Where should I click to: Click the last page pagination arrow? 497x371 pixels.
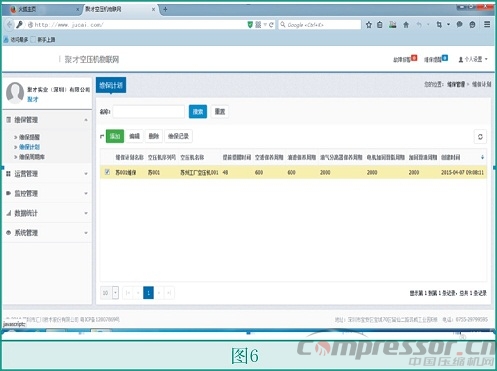tap(169, 293)
